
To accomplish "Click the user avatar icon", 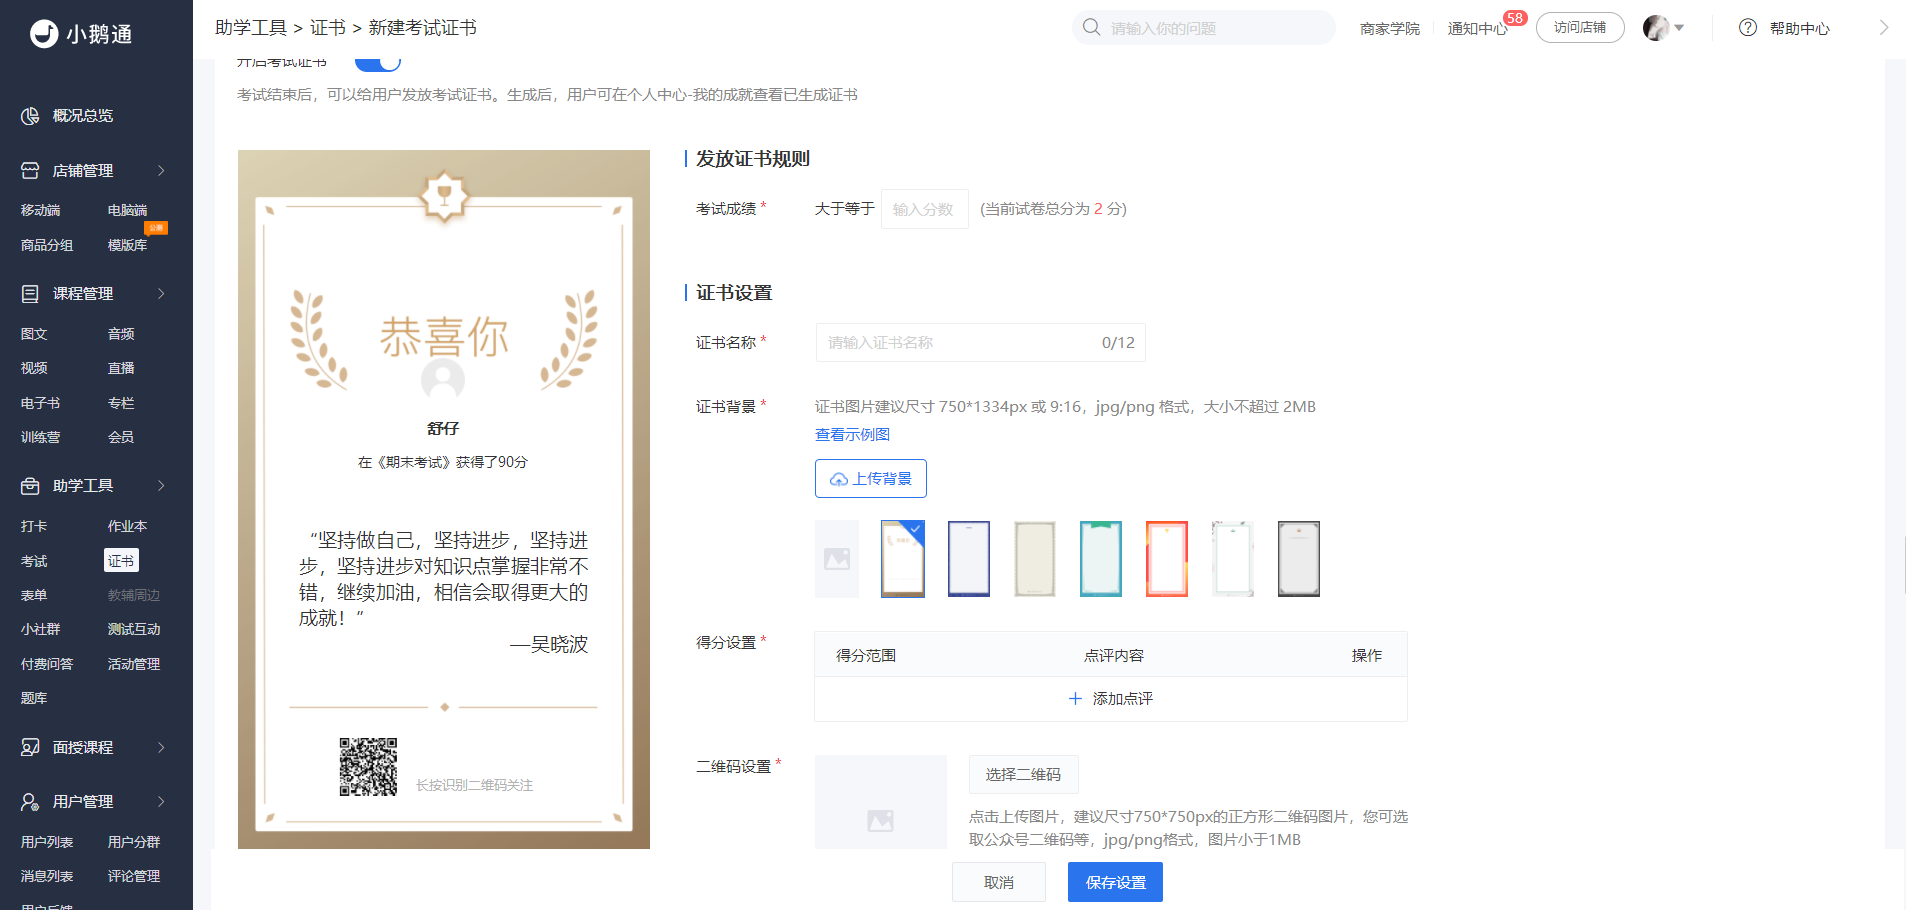I will [x=1657, y=28].
